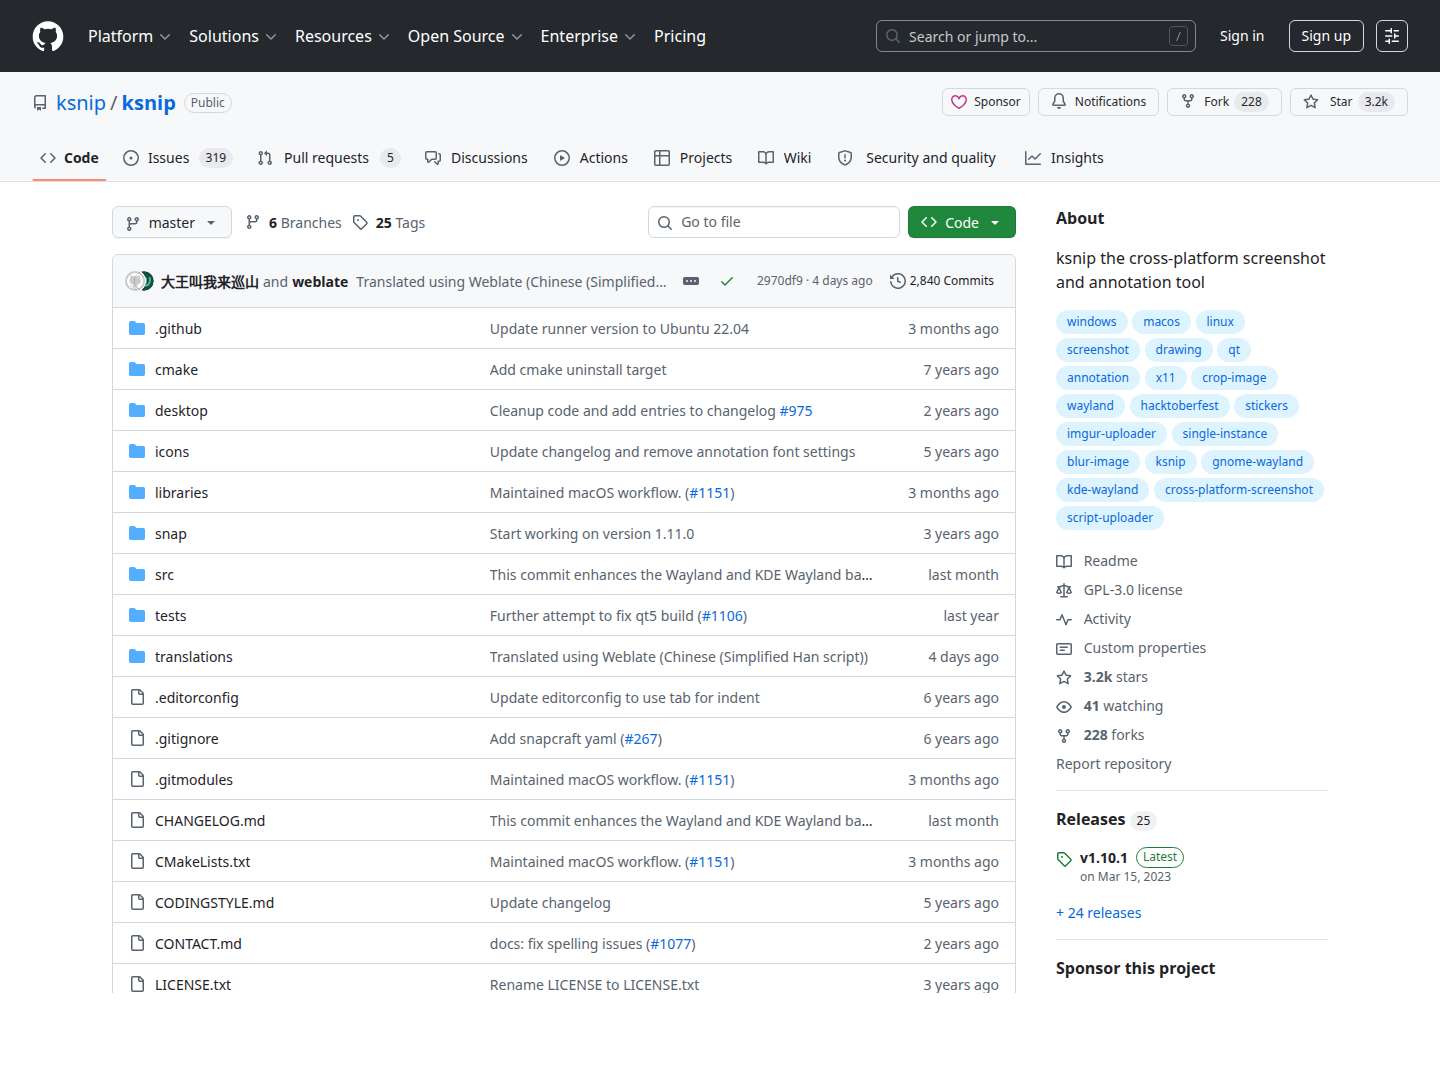
Task: Expand the Resources menu
Action: click(342, 36)
